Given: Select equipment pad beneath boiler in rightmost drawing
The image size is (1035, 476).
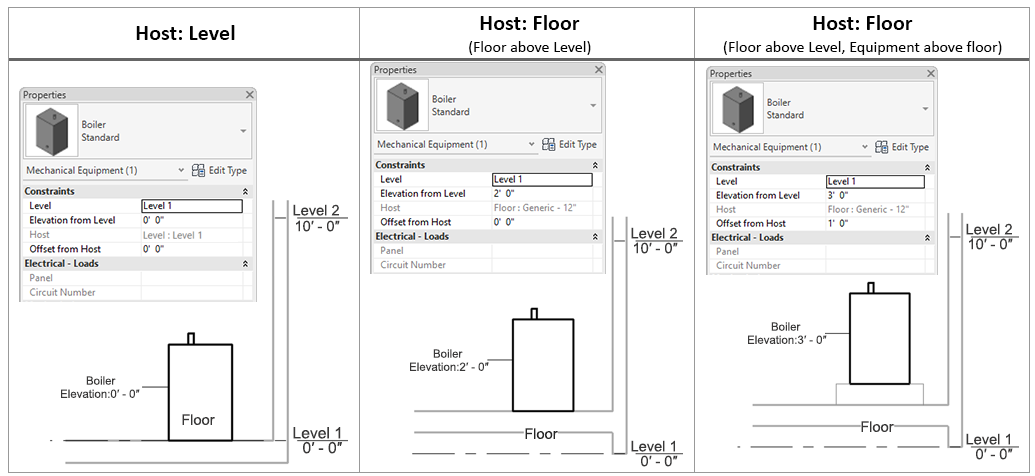Looking at the screenshot, I should pyautogui.click(x=879, y=394).
